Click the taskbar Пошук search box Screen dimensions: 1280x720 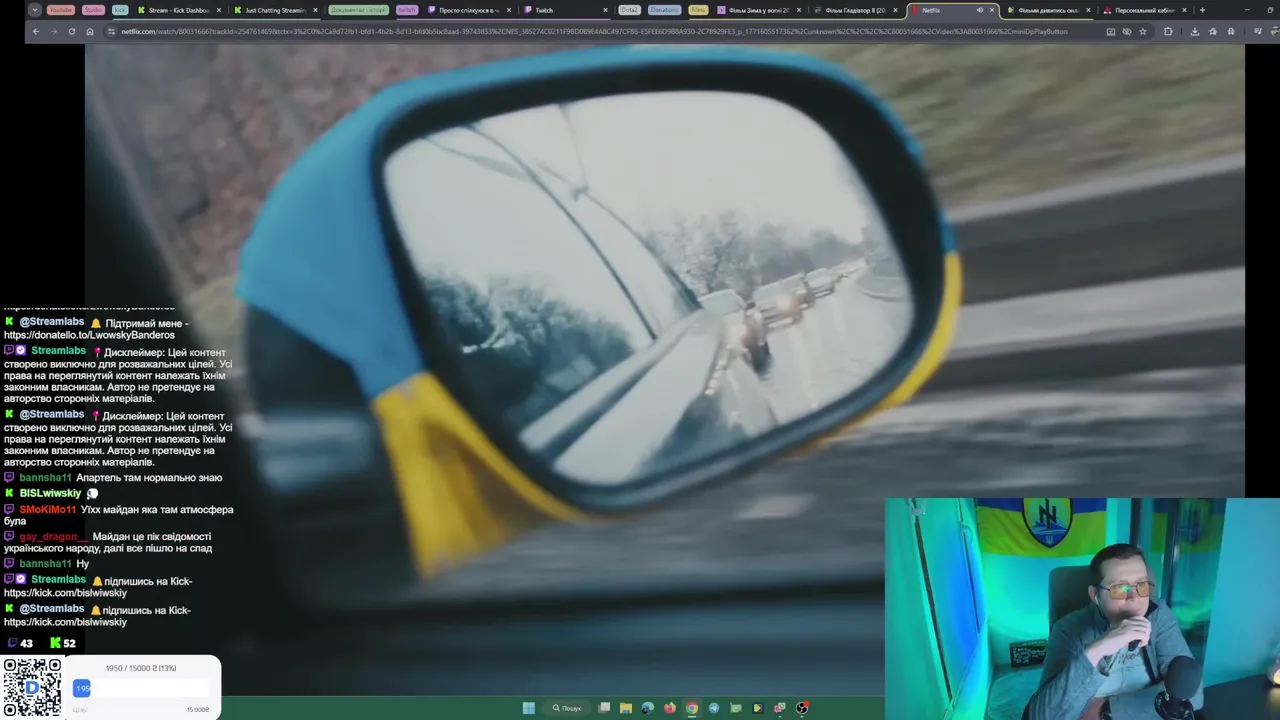click(x=567, y=708)
